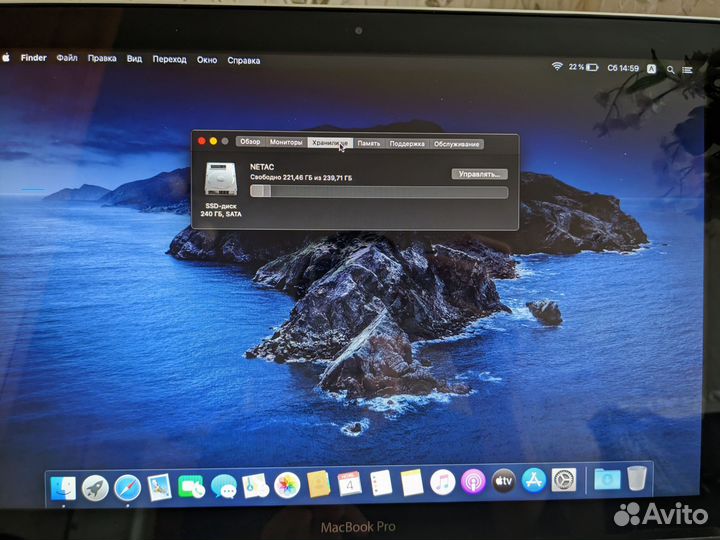
Task: Close the storage window with red button
Action: [202, 141]
